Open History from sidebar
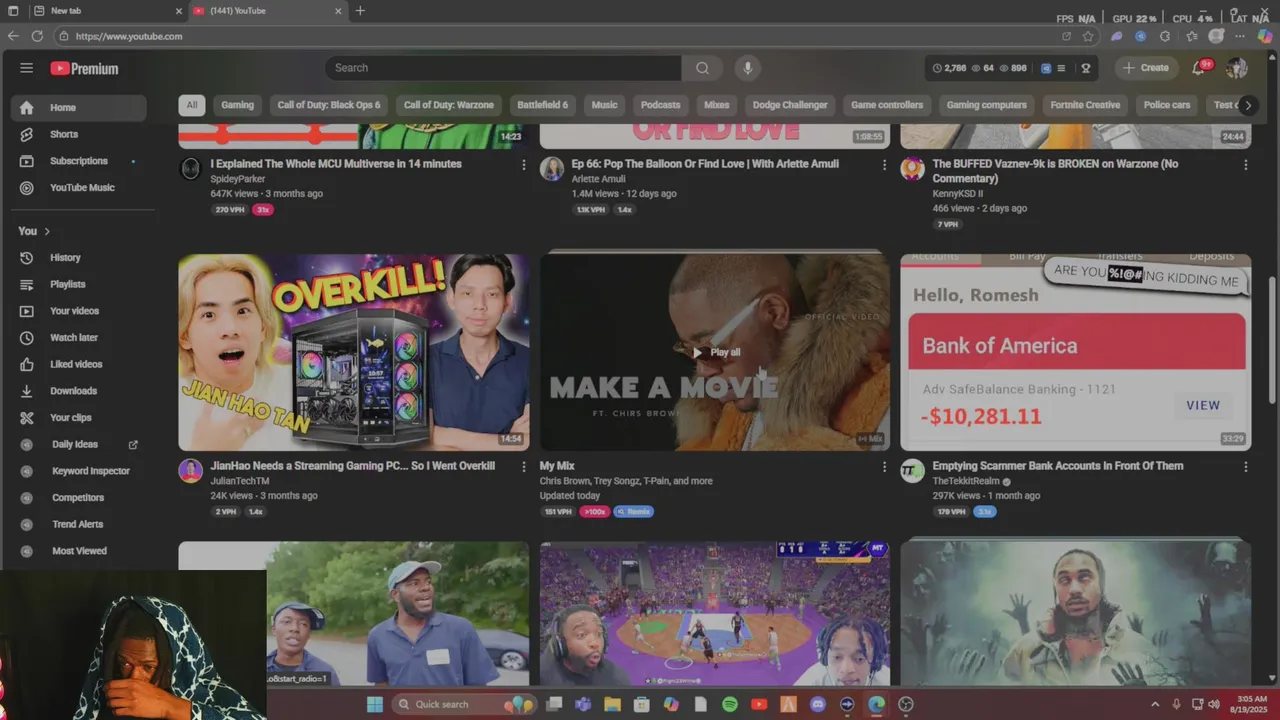The height and width of the screenshot is (720, 1280). click(x=79, y=258)
